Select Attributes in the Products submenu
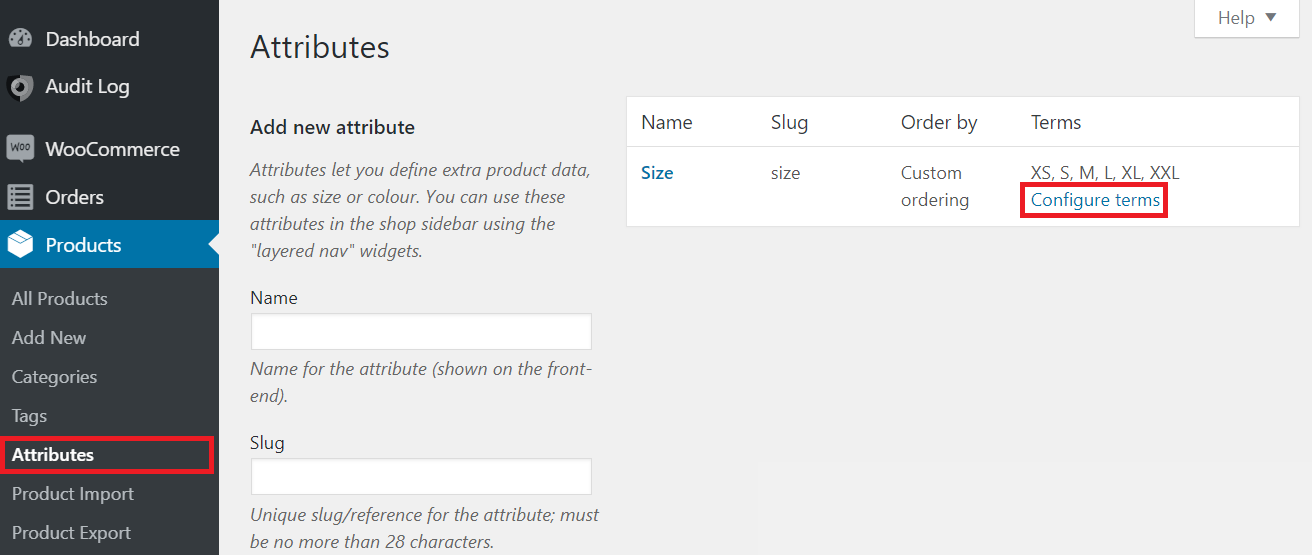This screenshot has width=1312, height=555. 53,454
